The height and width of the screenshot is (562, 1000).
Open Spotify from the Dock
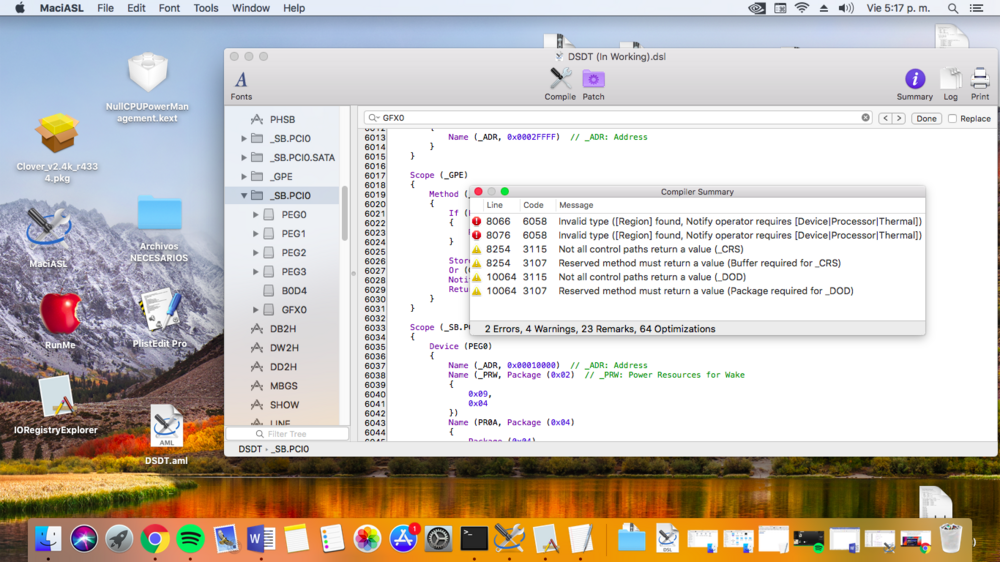point(190,539)
